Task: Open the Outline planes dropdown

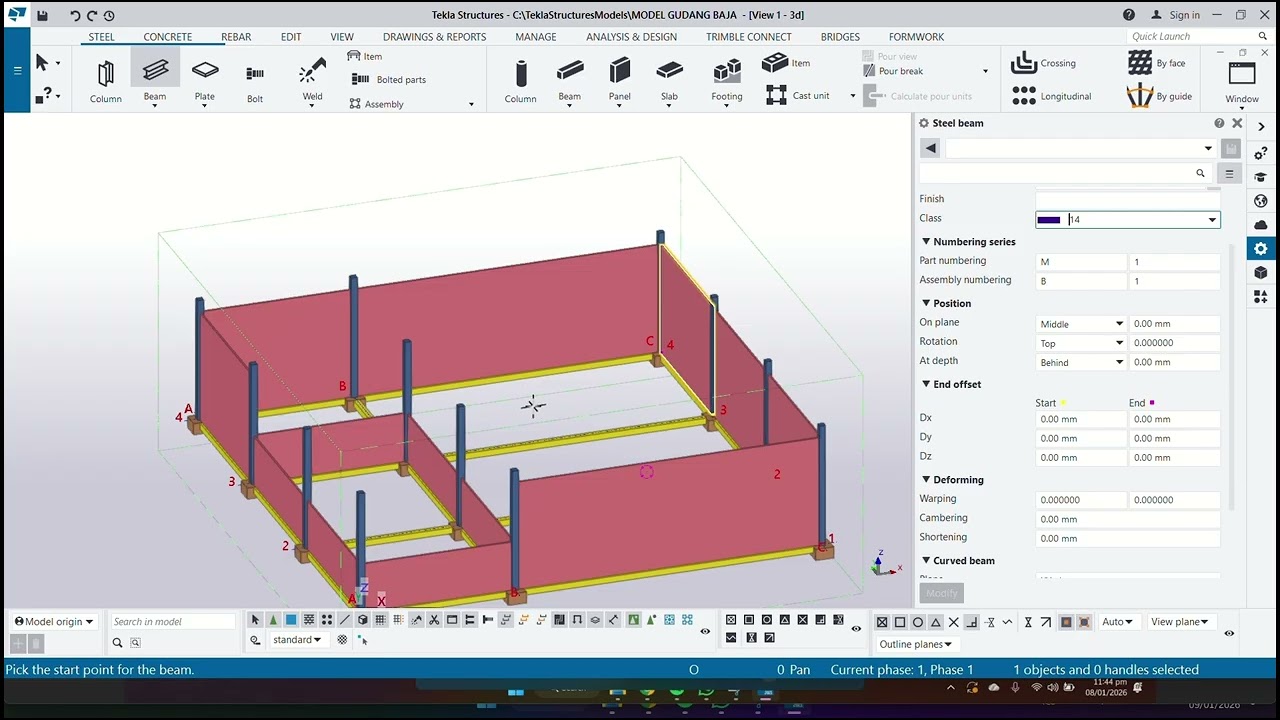Action: pyautogui.click(x=915, y=644)
